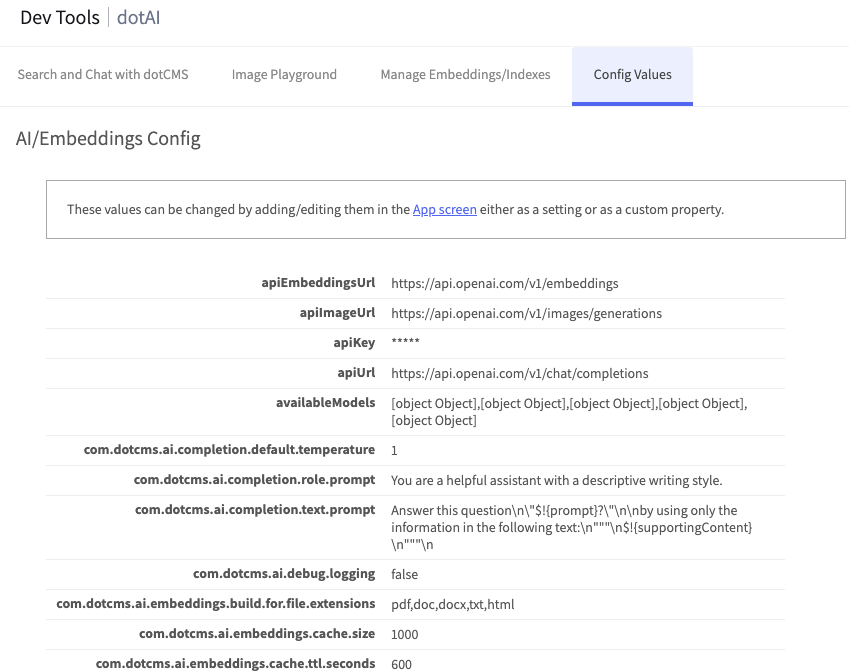Click the apiUrl chat/completions URL value
Screen dimensions: 849x672
[x=519, y=373]
